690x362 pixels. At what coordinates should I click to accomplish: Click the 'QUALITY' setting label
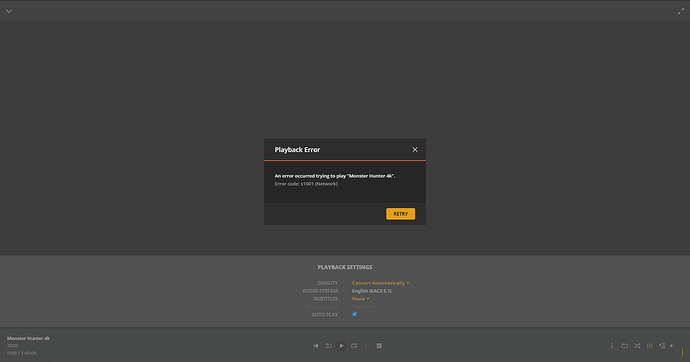point(328,283)
